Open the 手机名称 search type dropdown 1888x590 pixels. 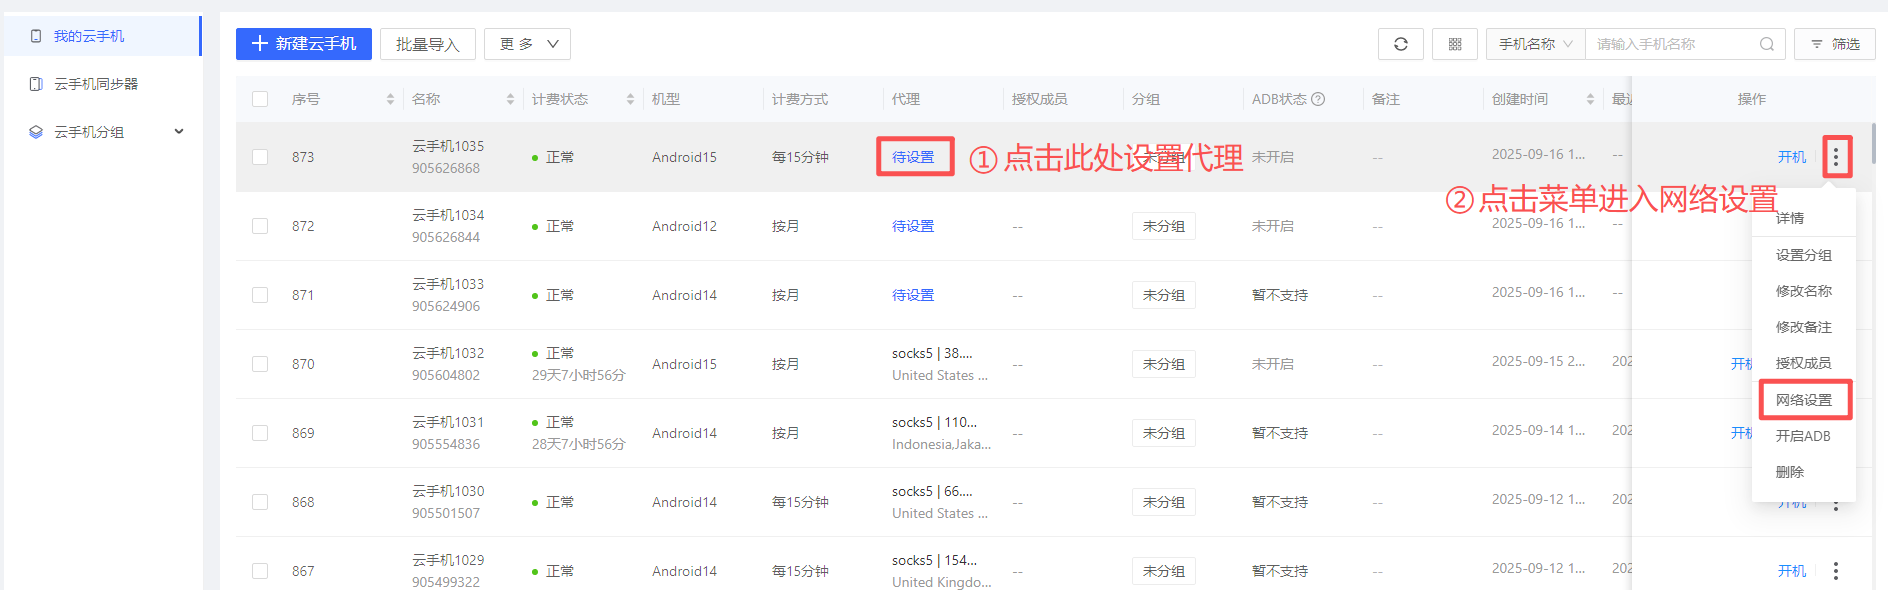[x=1535, y=44]
